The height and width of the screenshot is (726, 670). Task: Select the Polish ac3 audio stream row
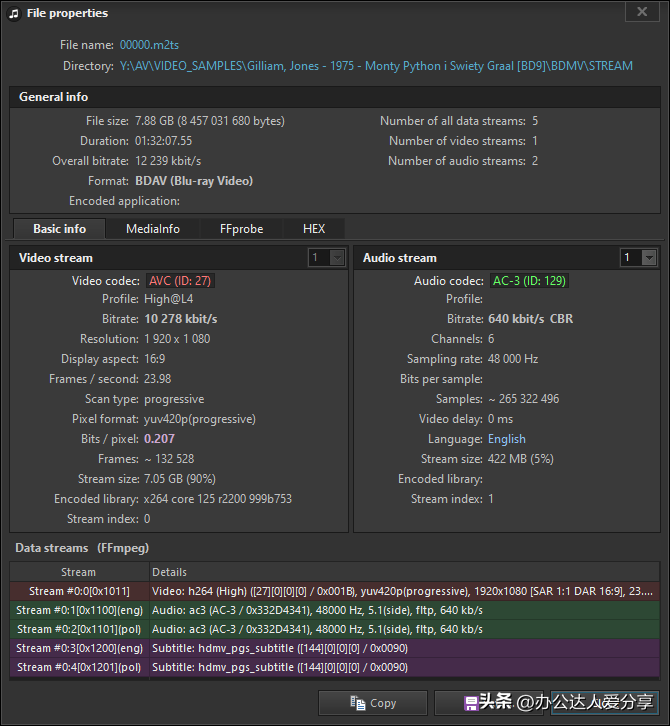point(335,629)
